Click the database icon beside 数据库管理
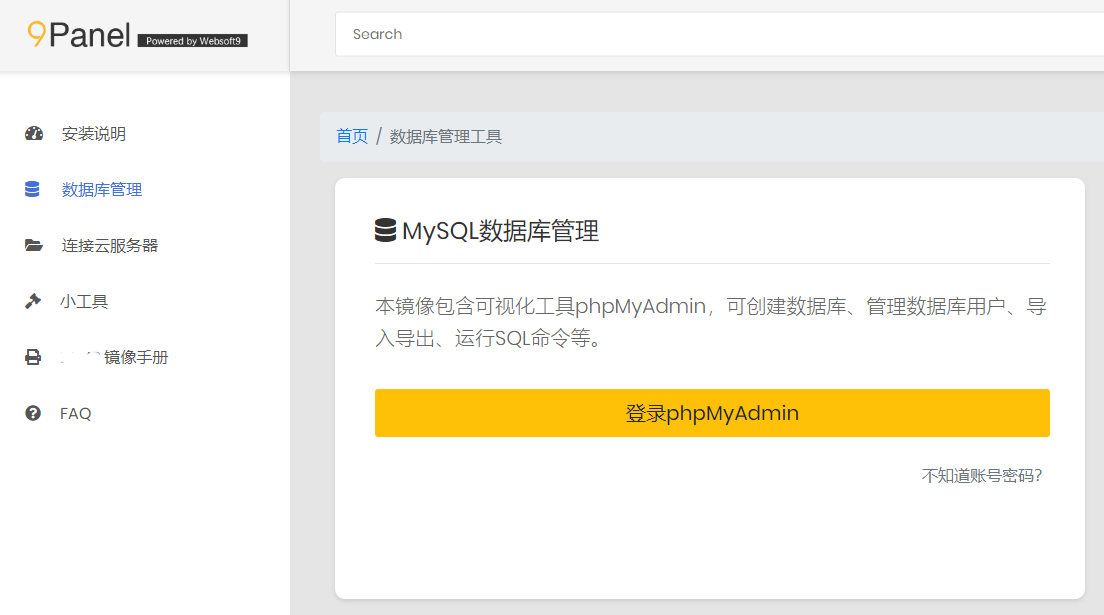Viewport: 1104px width, 615px height. (x=33, y=190)
